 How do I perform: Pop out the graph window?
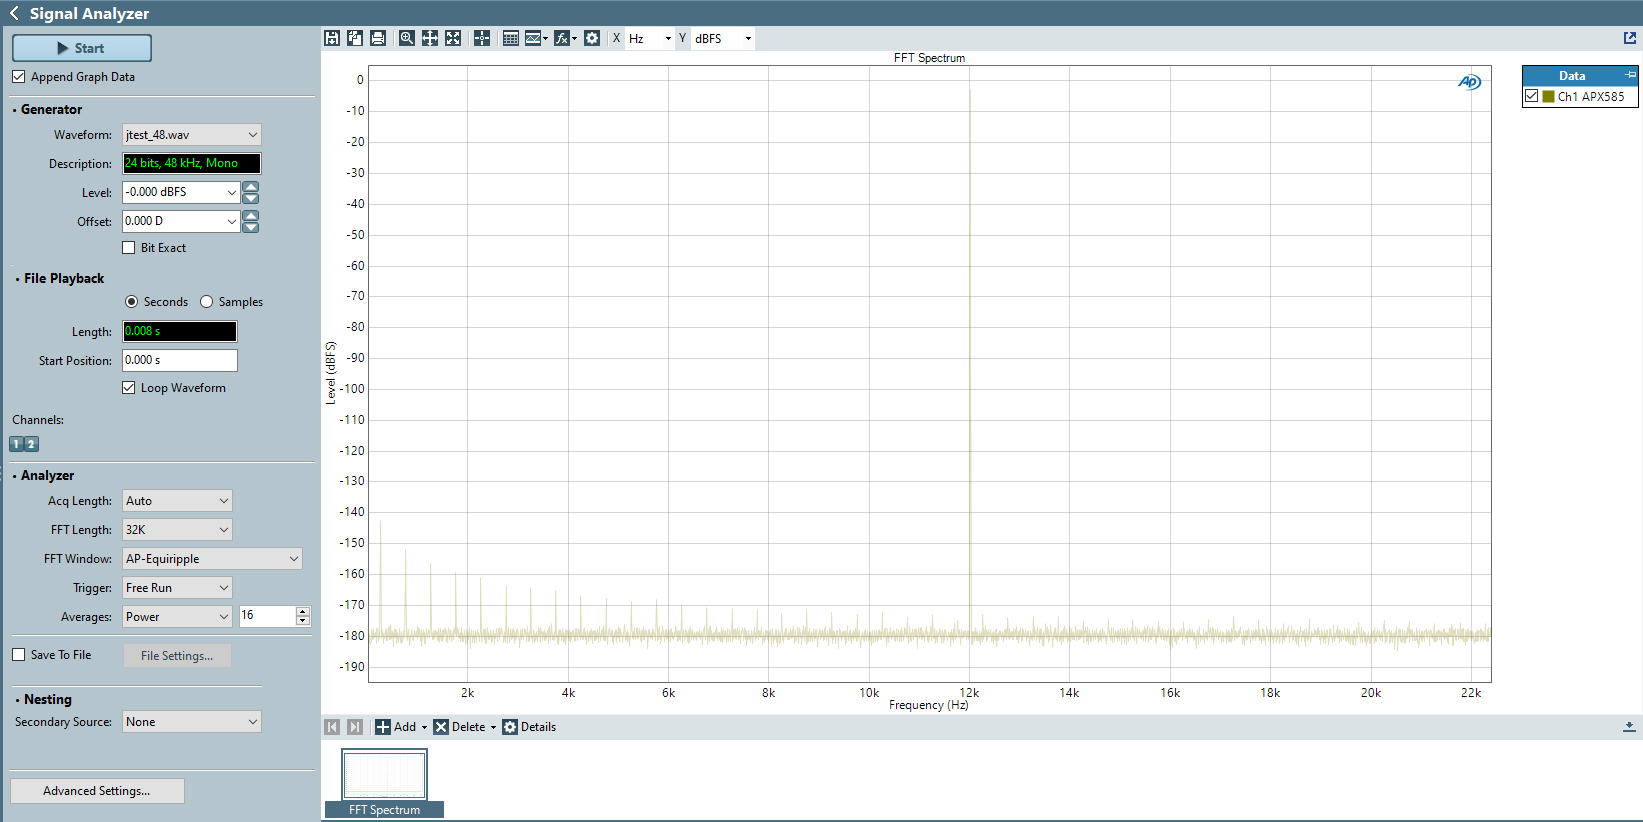click(1630, 38)
